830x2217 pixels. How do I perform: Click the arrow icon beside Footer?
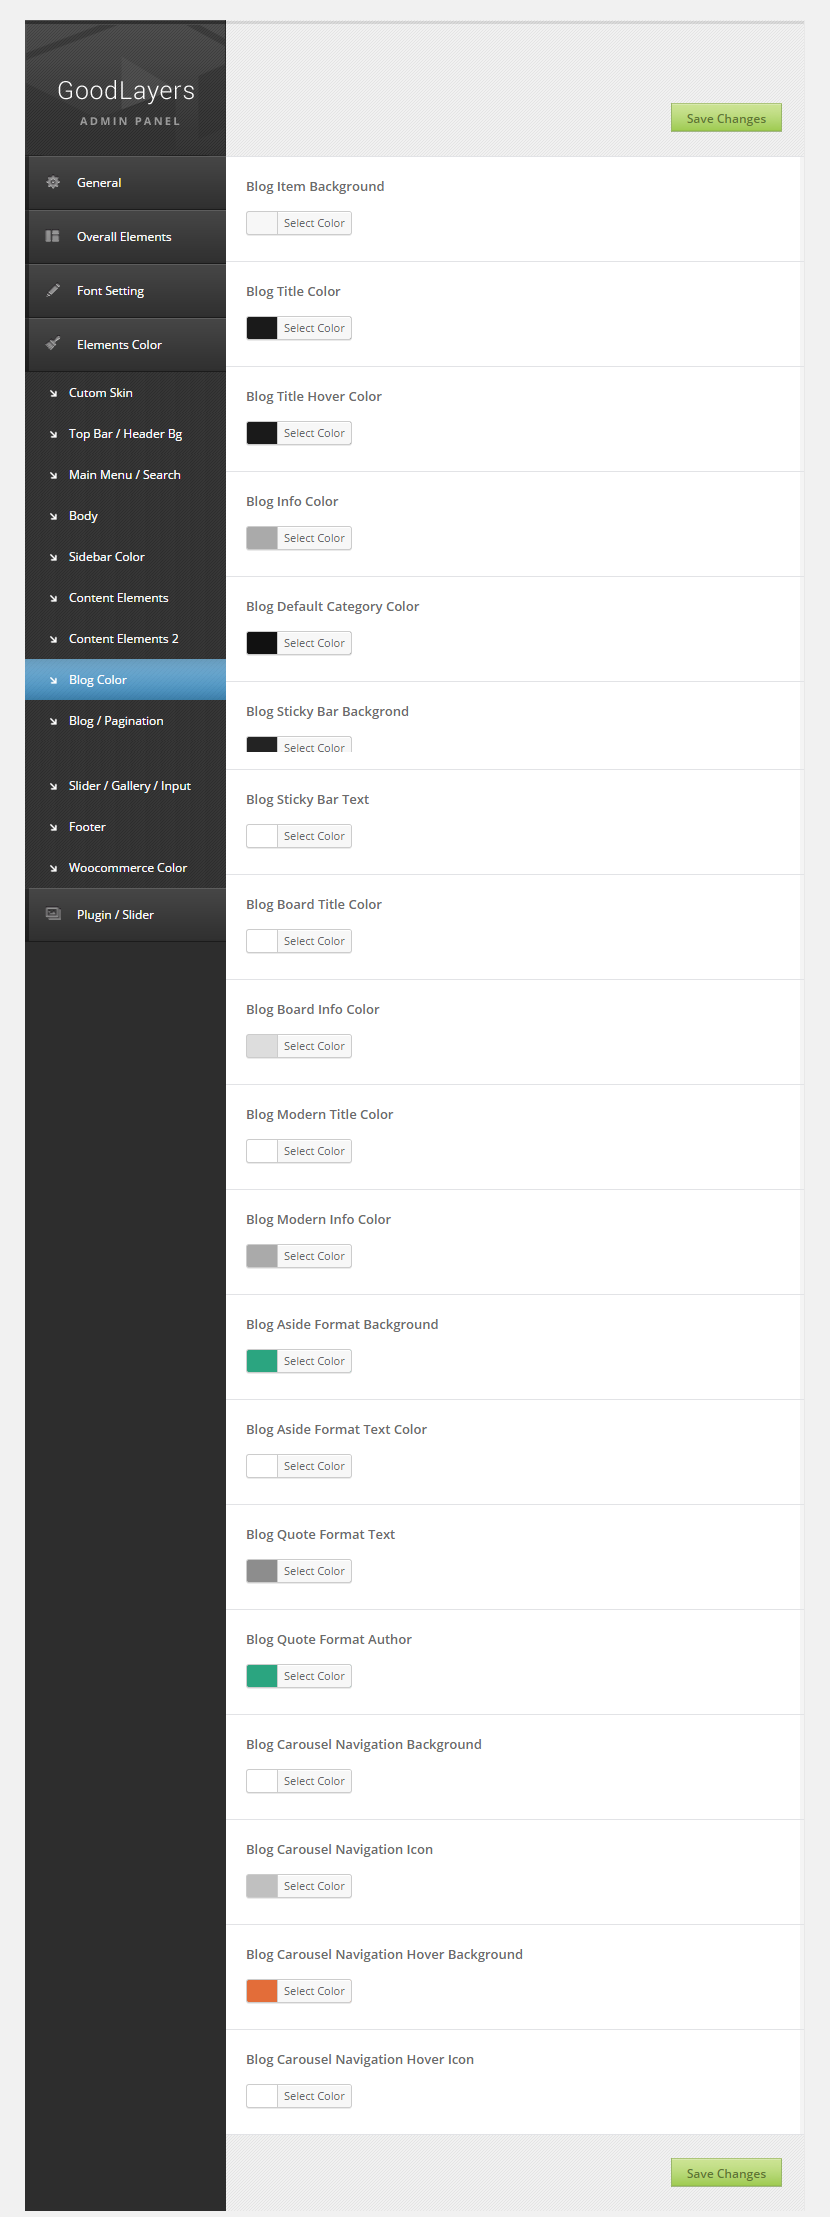[x=53, y=828]
